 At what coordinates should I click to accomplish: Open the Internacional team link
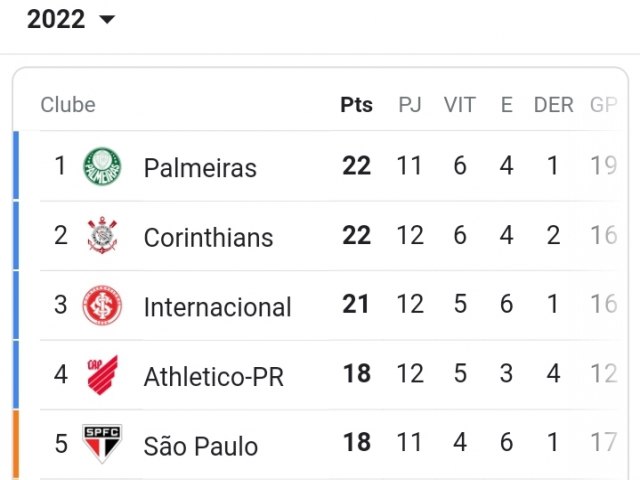pyautogui.click(x=218, y=307)
